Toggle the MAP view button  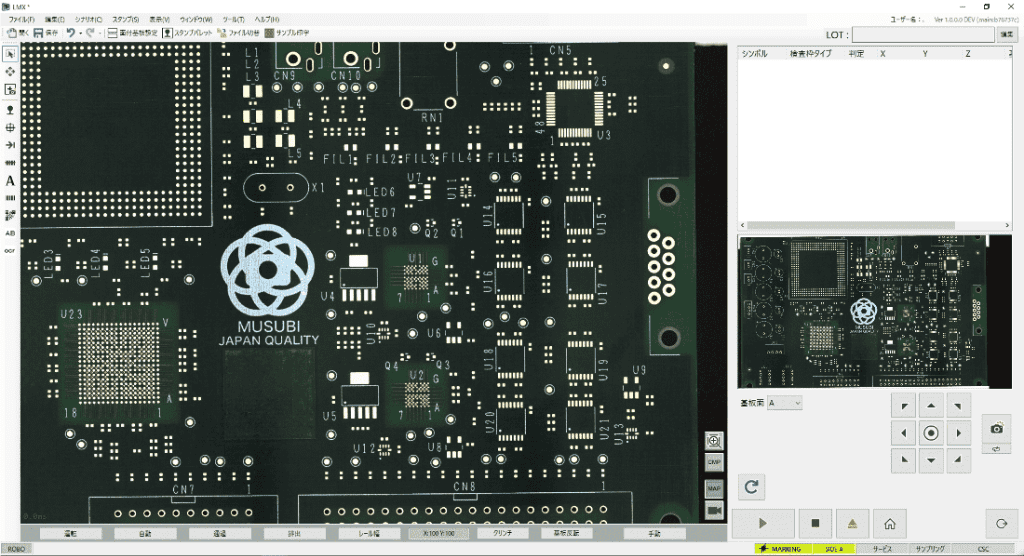click(714, 488)
